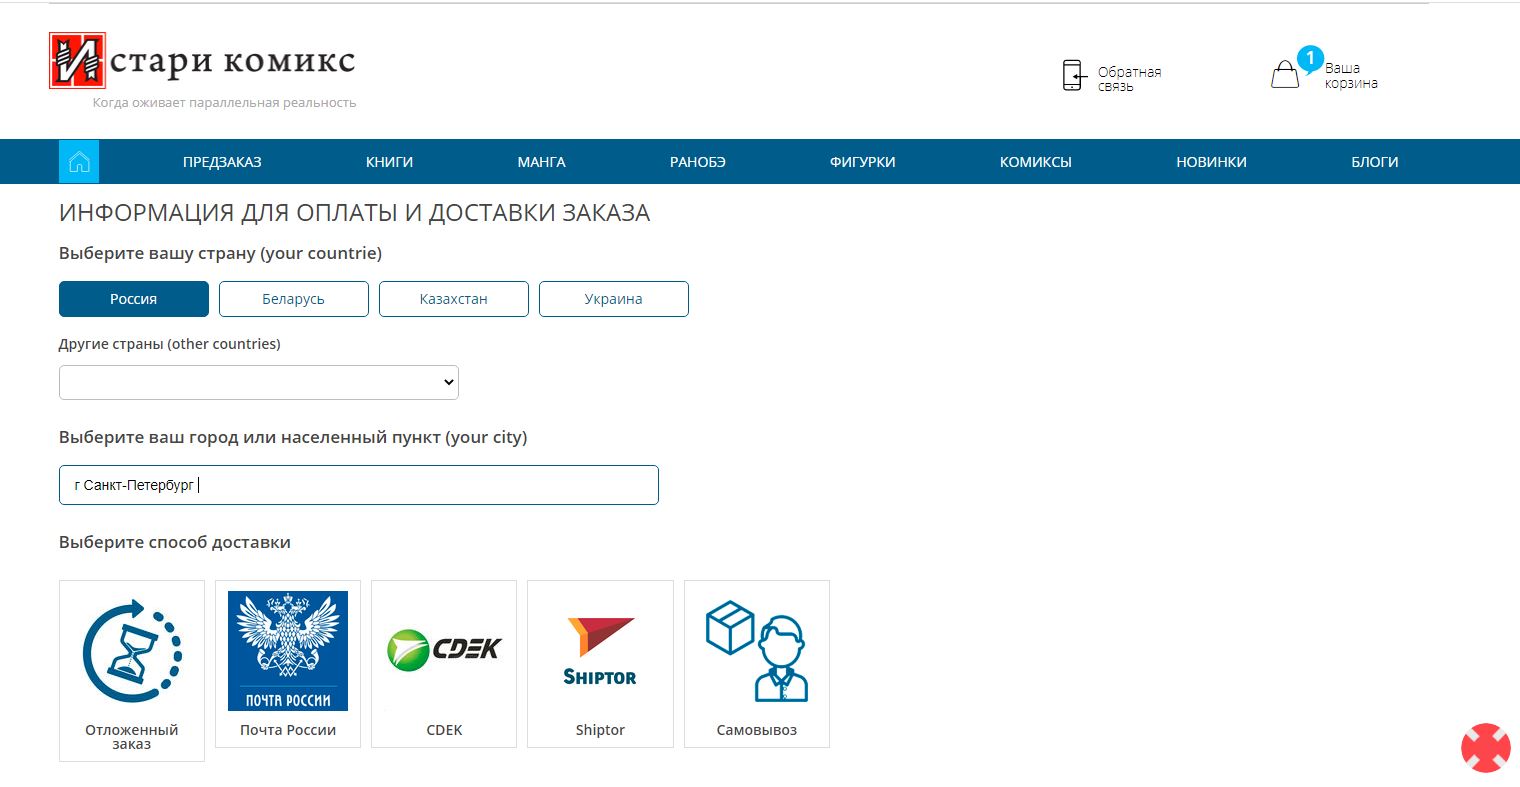This screenshot has width=1520, height=787.
Task: Open the ФИГУРКИ menu item
Action: point(862,162)
